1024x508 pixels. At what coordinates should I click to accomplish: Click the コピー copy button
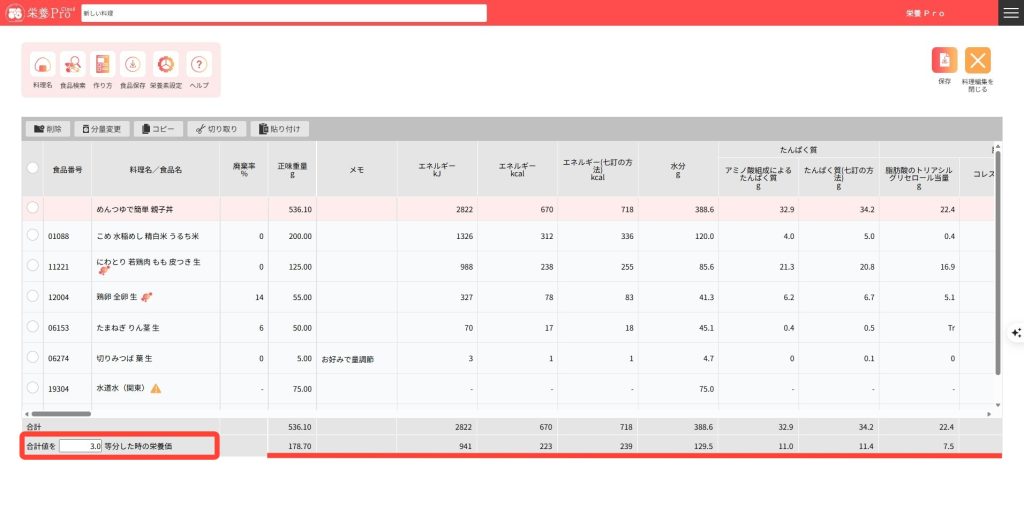pos(159,129)
